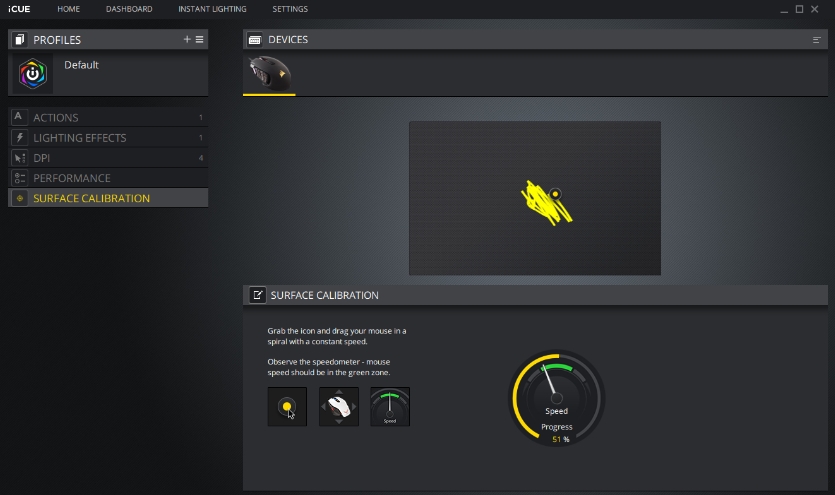Click the grab-icon step tile

coord(287,407)
